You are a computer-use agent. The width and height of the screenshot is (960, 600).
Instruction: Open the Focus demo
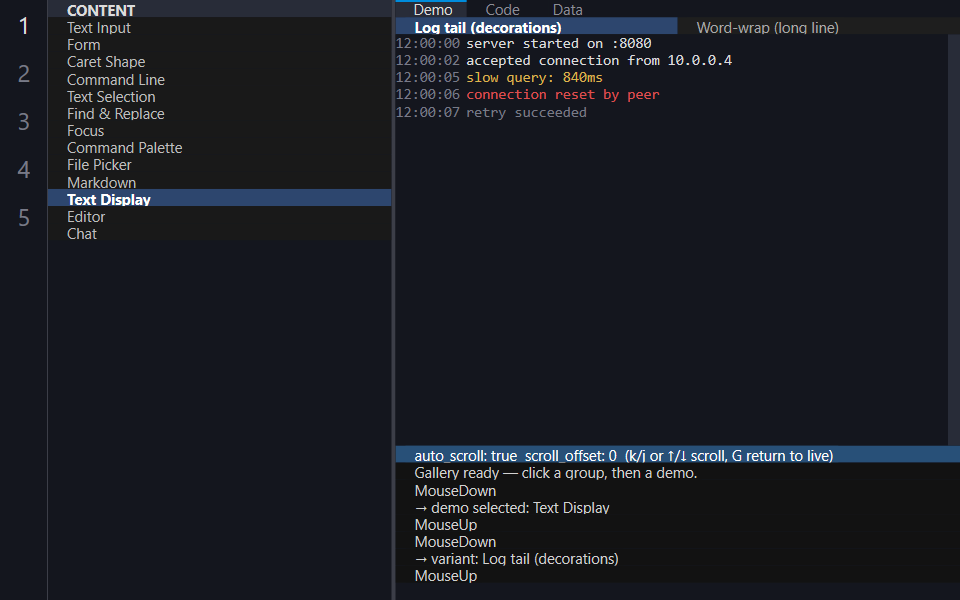pyautogui.click(x=219, y=132)
